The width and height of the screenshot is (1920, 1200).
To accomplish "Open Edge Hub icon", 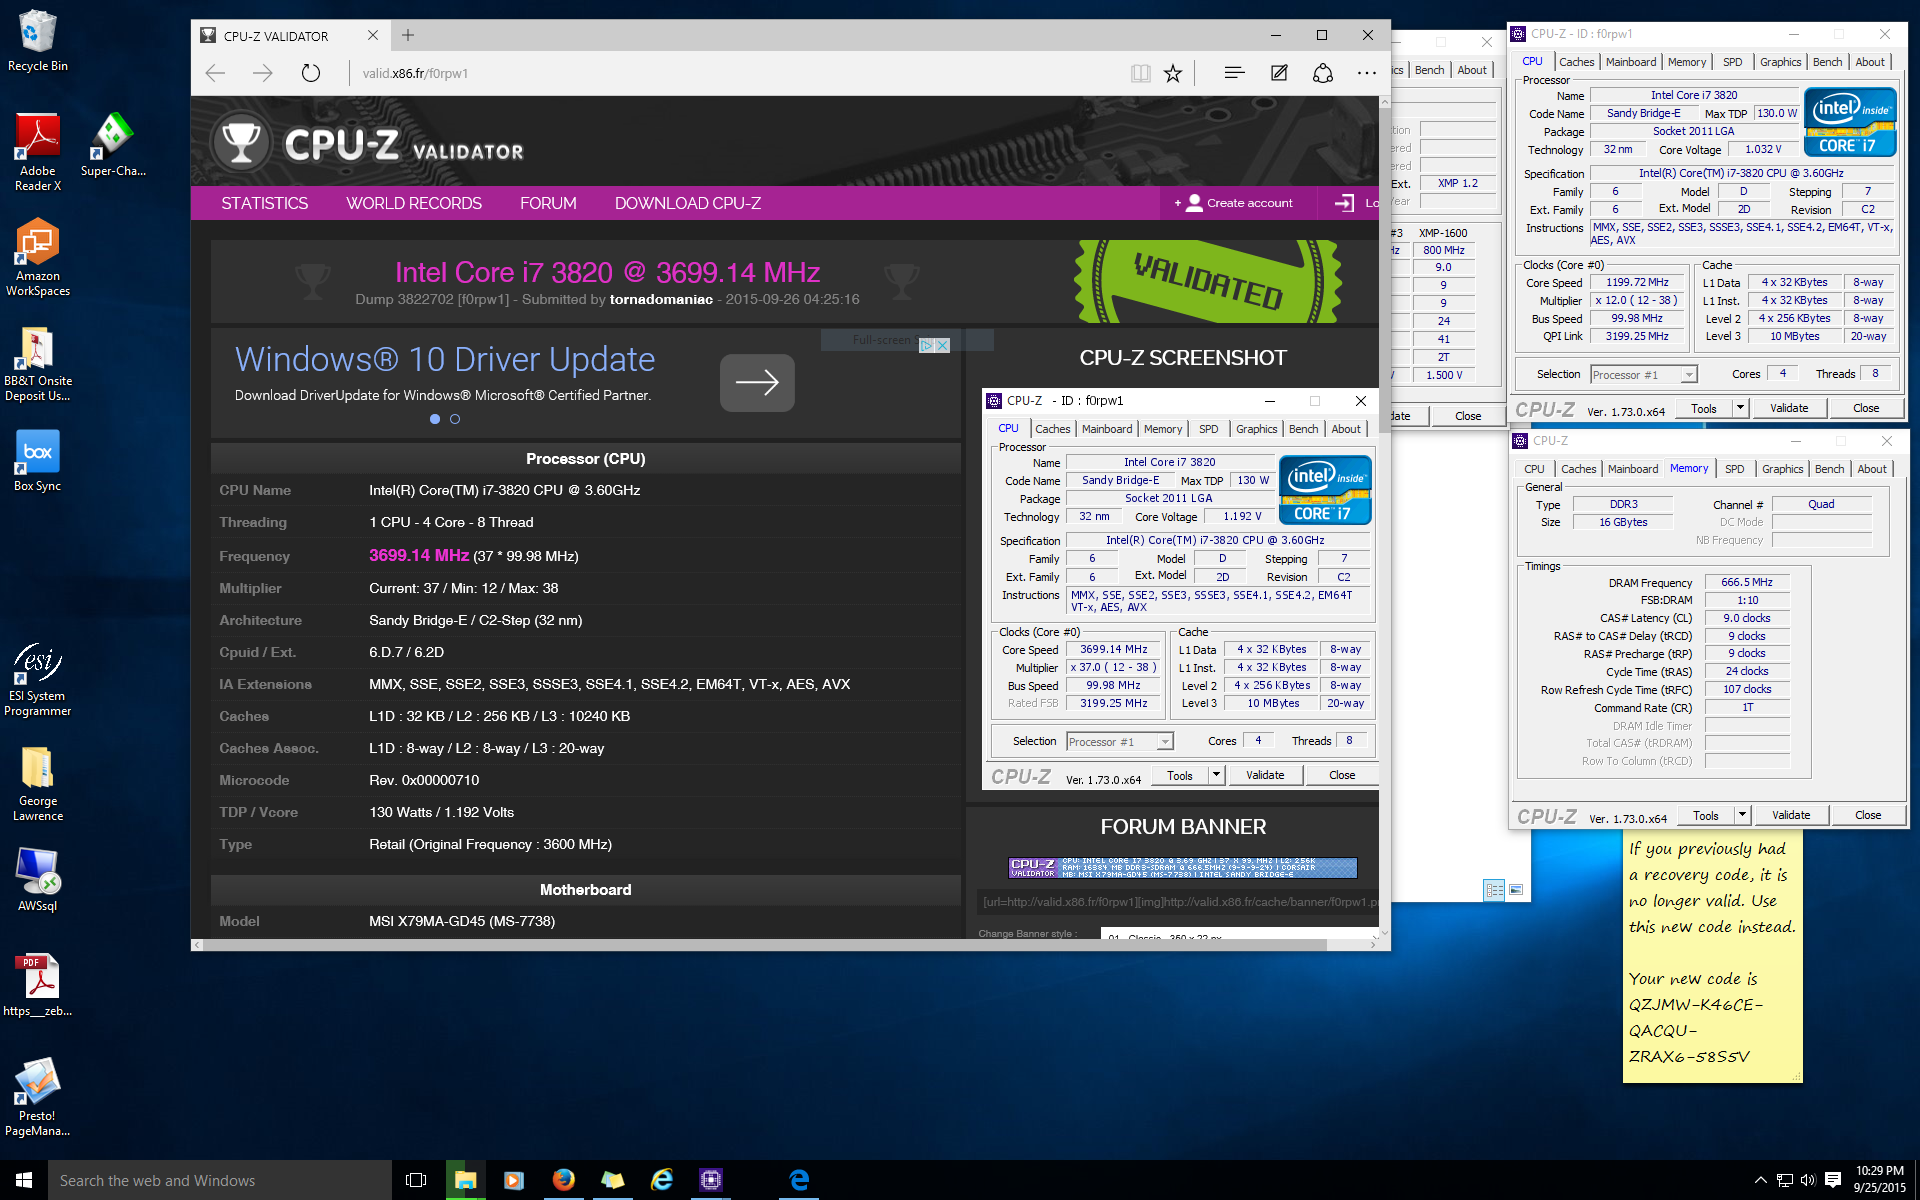I will point(1234,73).
